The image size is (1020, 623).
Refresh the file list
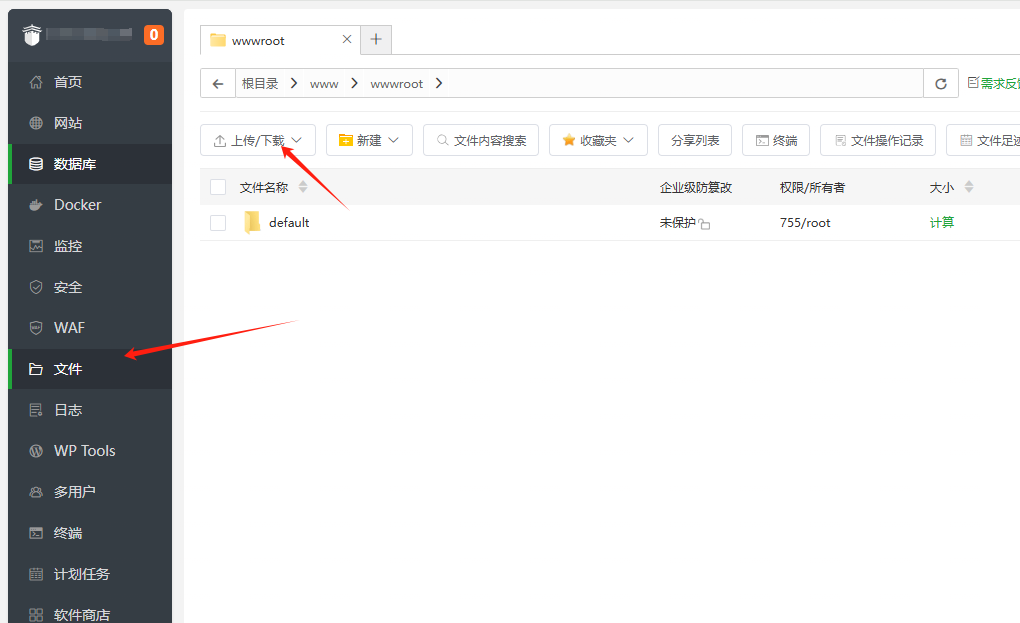click(941, 83)
